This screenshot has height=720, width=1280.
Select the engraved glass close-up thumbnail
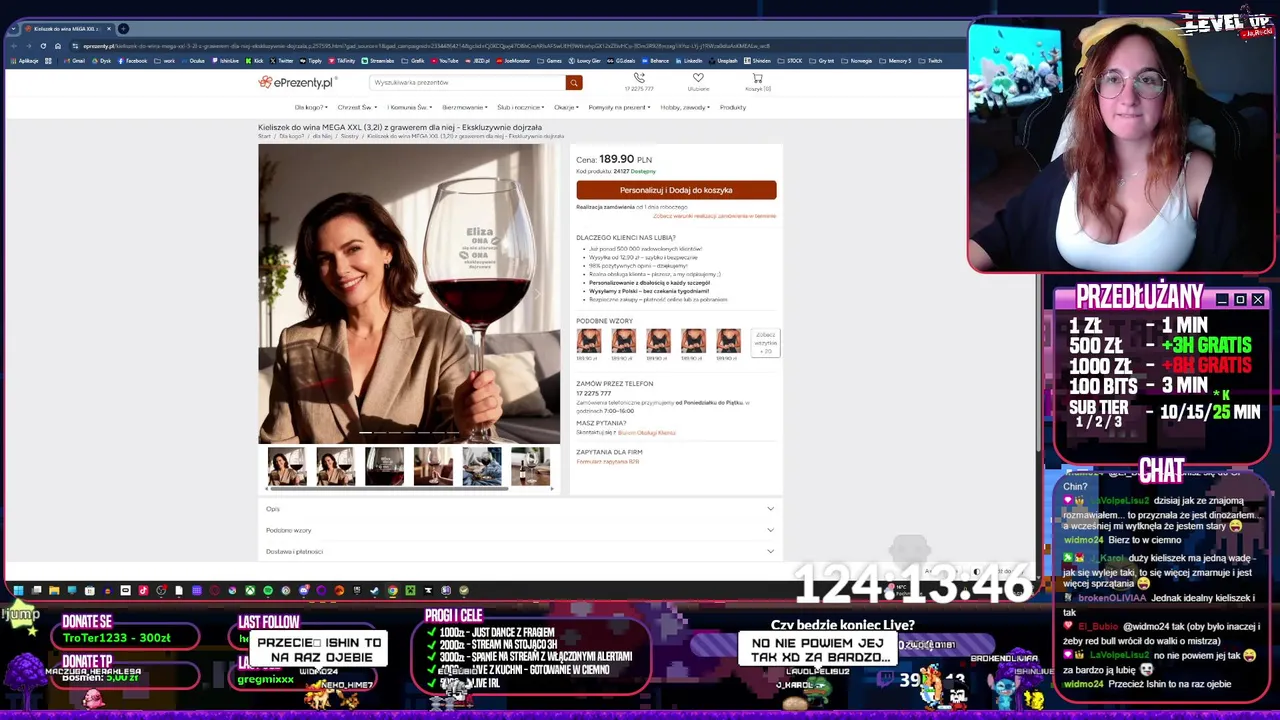tap(384, 467)
